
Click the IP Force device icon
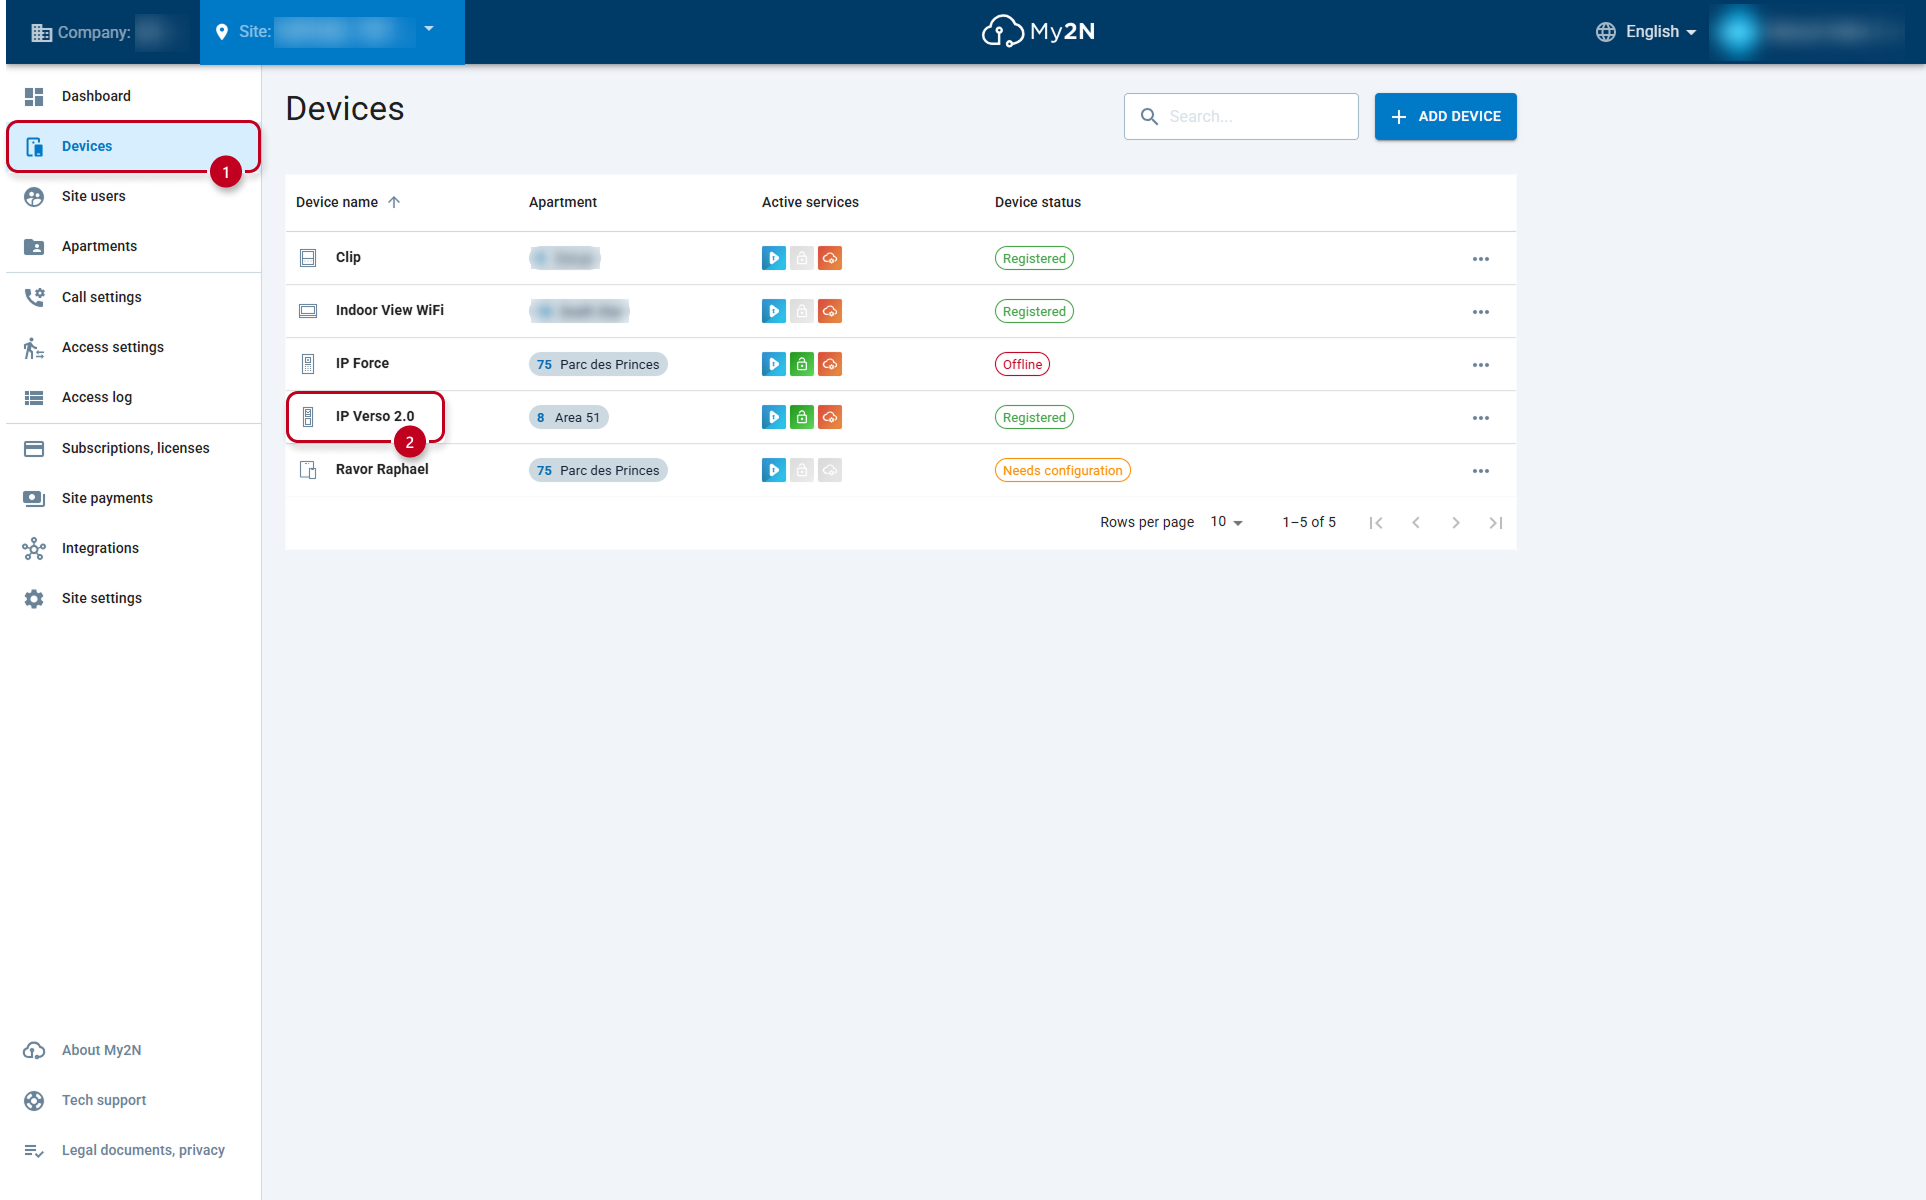pos(308,364)
